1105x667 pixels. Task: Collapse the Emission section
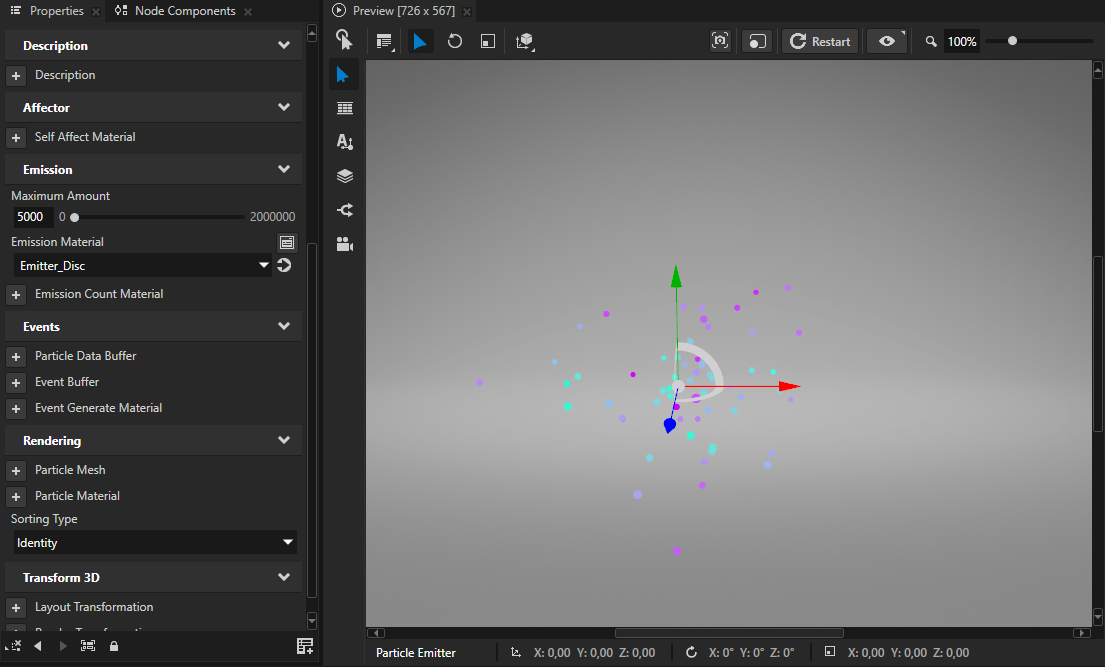(x=284, y=169)
